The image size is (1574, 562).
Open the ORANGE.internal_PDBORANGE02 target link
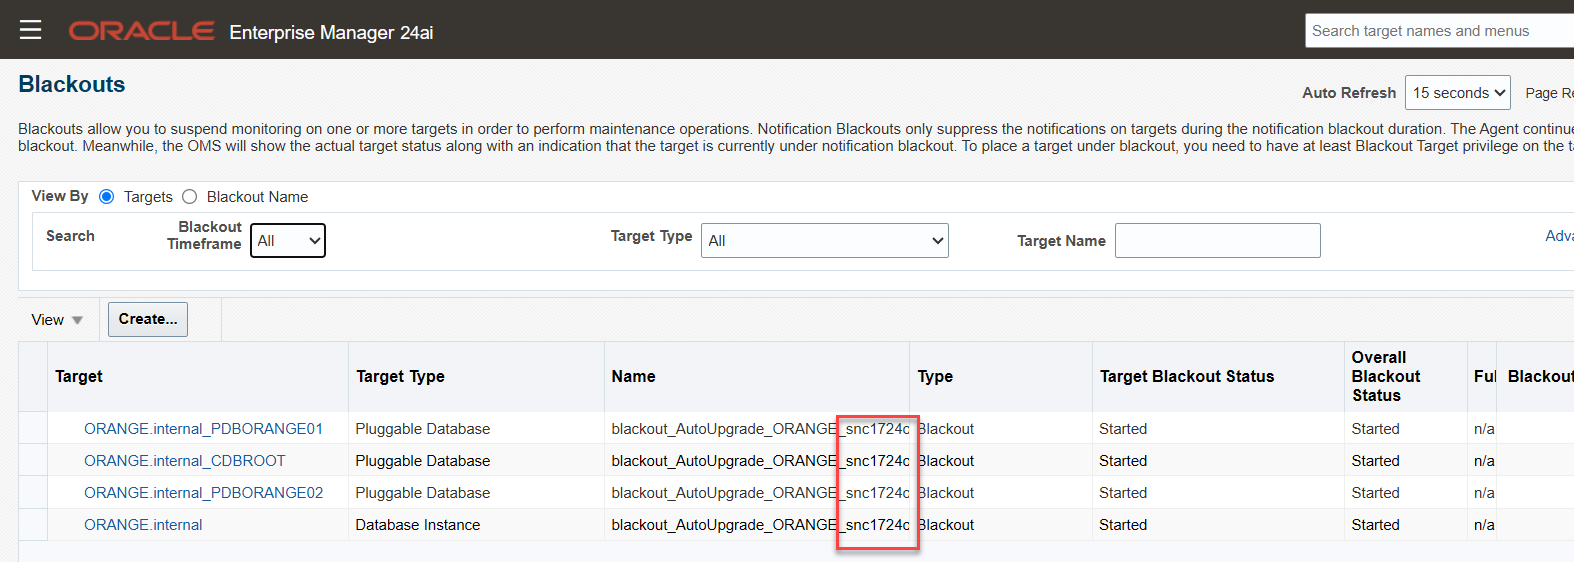coord(203,493)
